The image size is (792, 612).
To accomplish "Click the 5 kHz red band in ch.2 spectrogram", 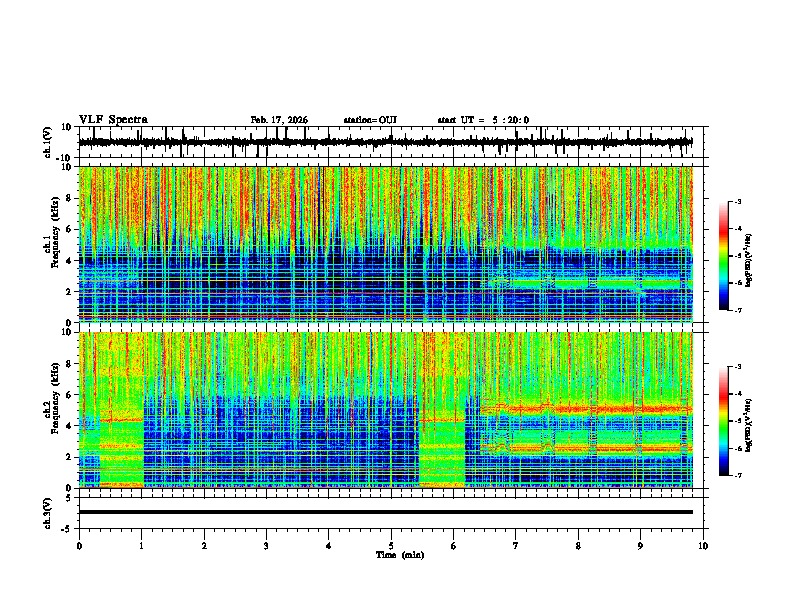I will (586, 409).
